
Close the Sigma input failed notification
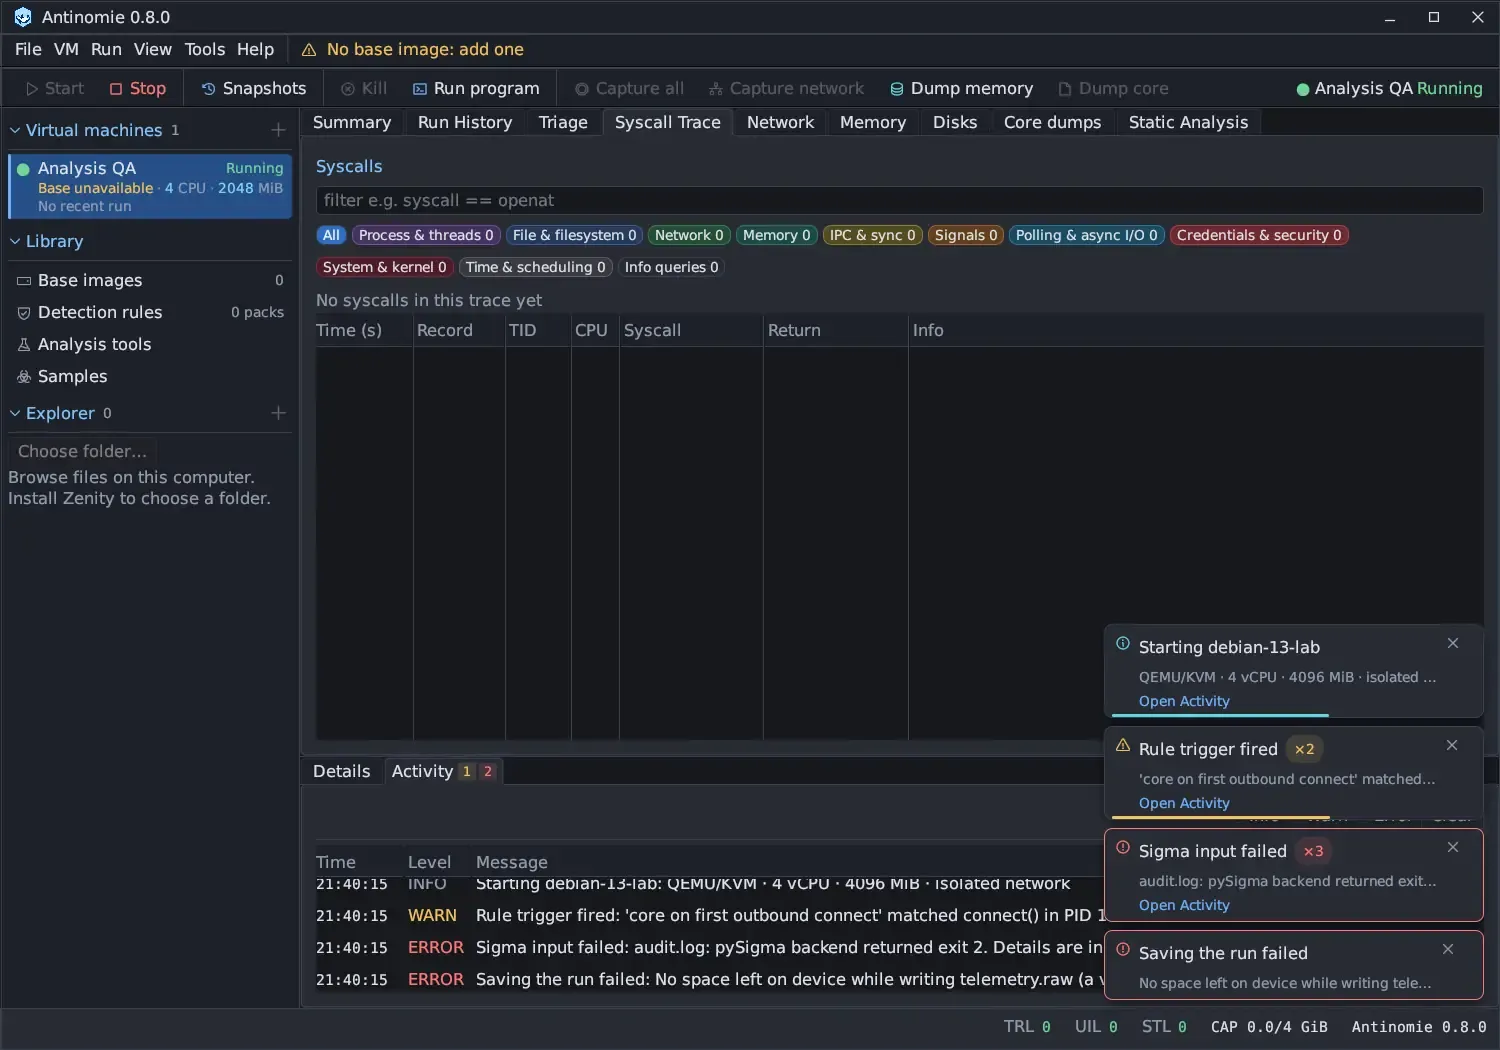click(x=1453, y=848)
